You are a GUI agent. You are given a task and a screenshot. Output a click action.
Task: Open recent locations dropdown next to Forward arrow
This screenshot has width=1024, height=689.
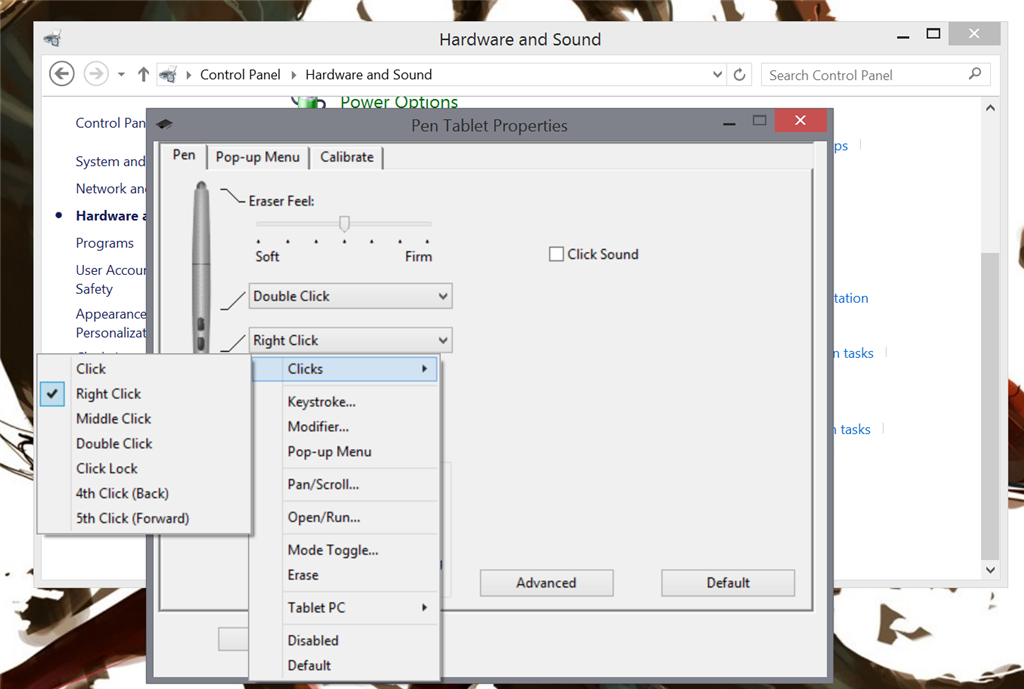(x=121, y=74)
